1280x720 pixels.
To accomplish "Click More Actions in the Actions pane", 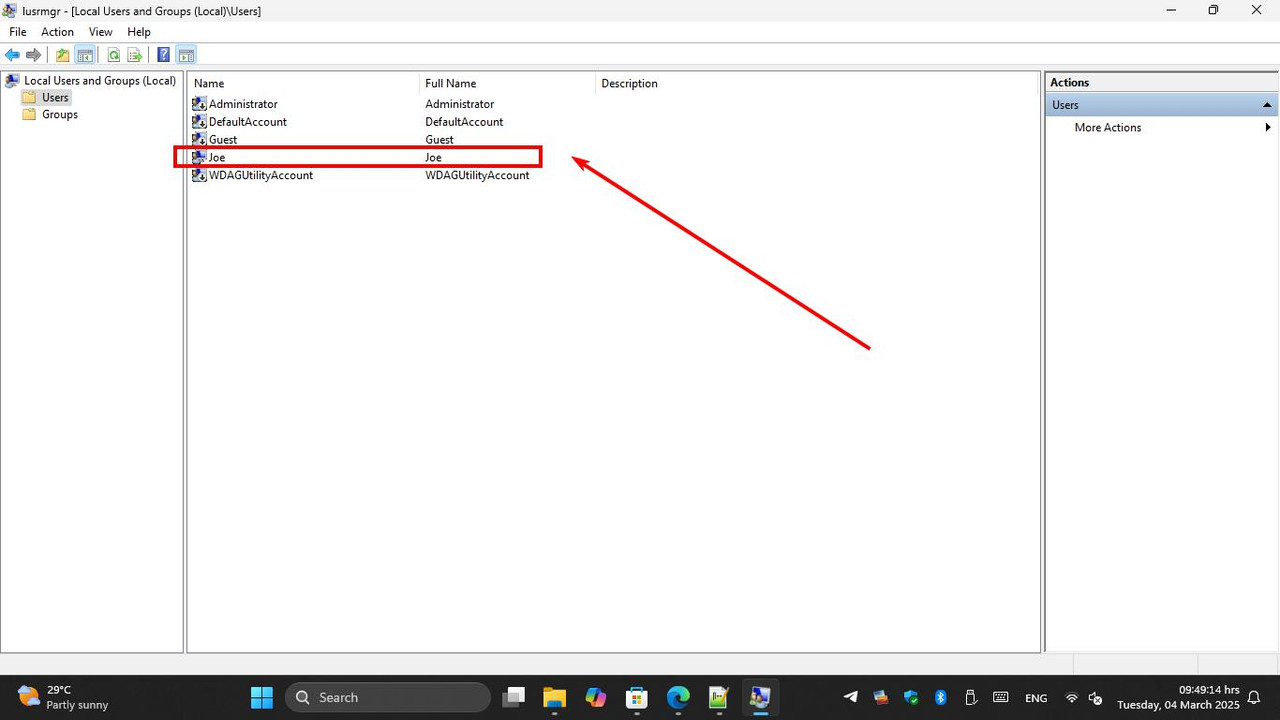I will point(1108,127).
